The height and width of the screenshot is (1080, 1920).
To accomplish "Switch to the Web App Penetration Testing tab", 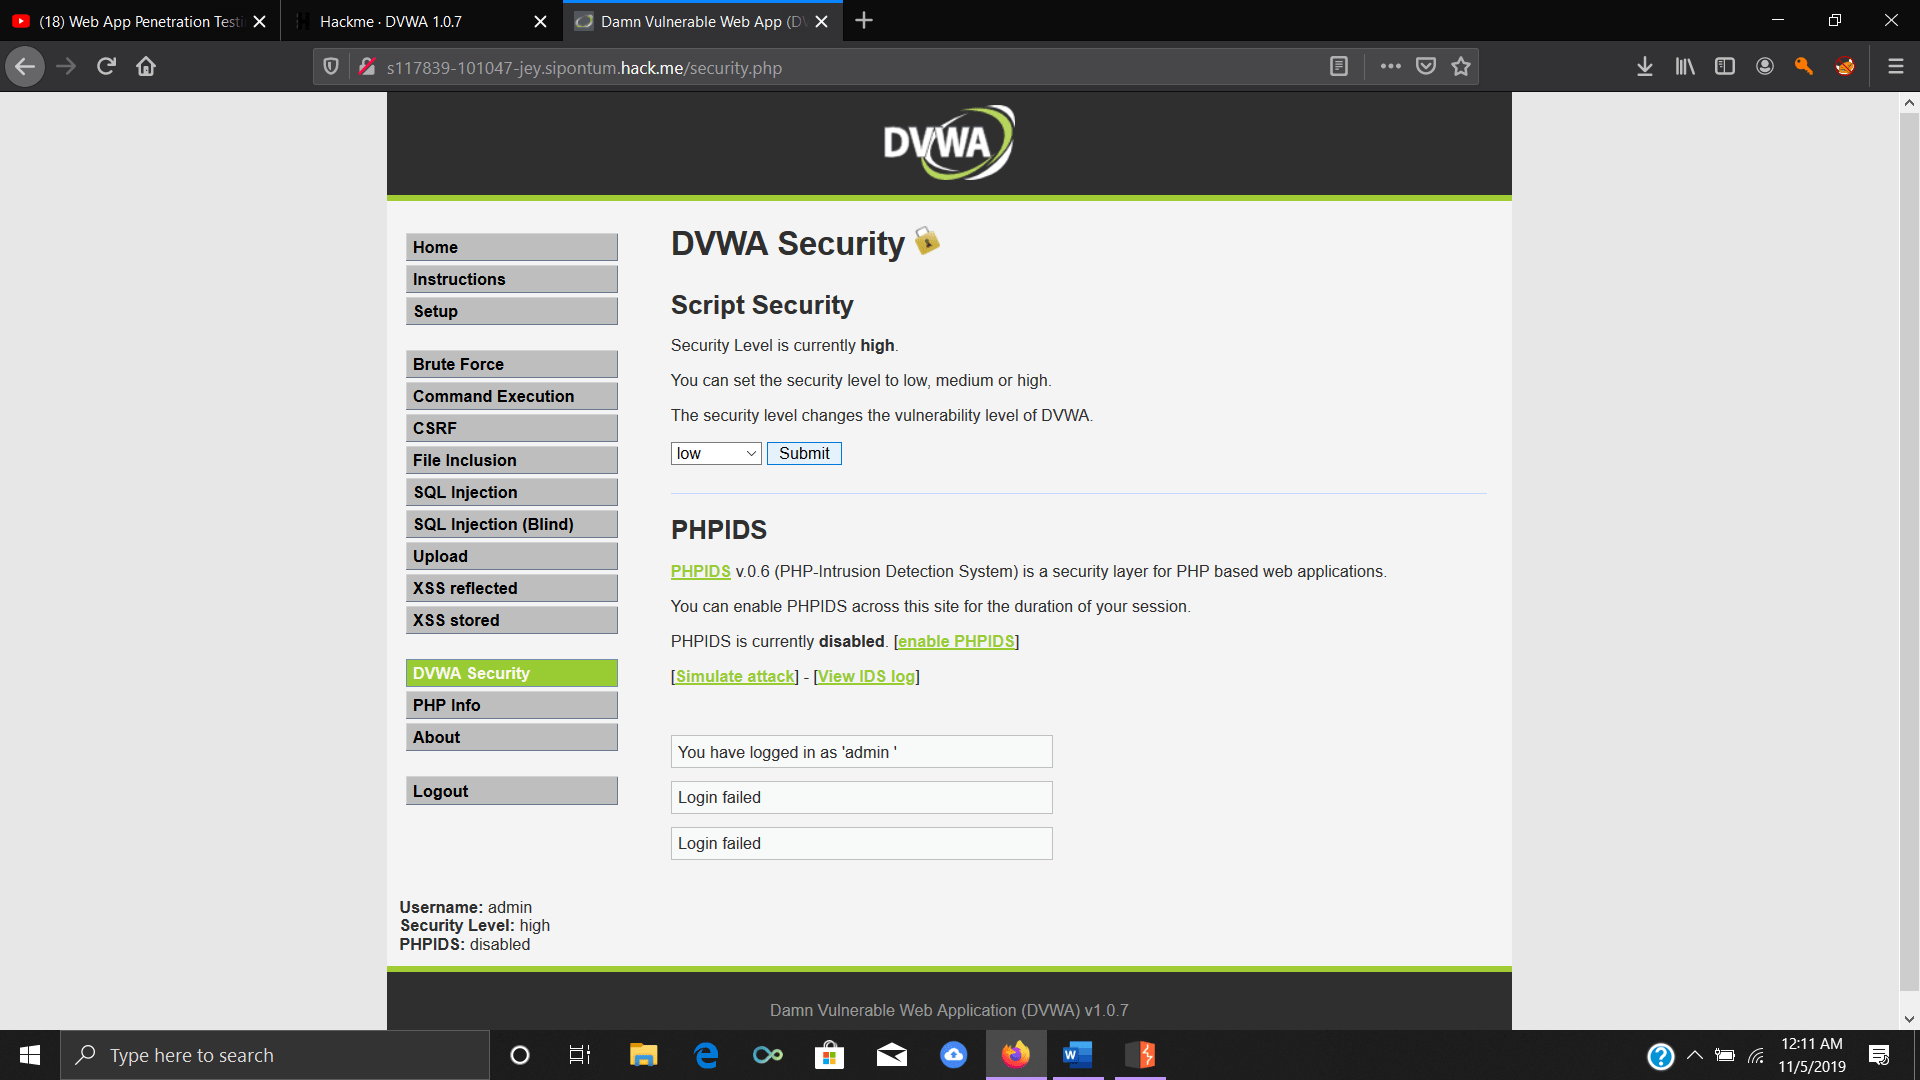I will point(140,21).
